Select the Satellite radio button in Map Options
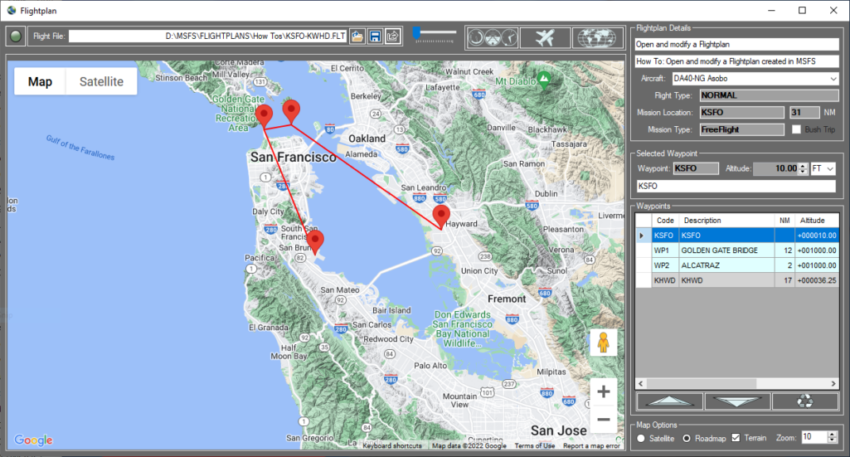The image size is (850, 457). 641,438
